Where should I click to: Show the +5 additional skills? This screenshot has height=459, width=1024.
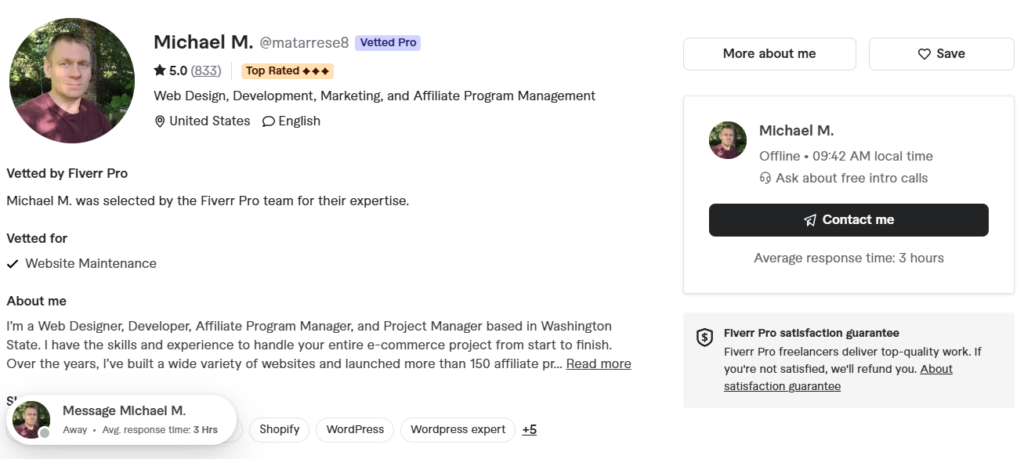click(530, 430)
